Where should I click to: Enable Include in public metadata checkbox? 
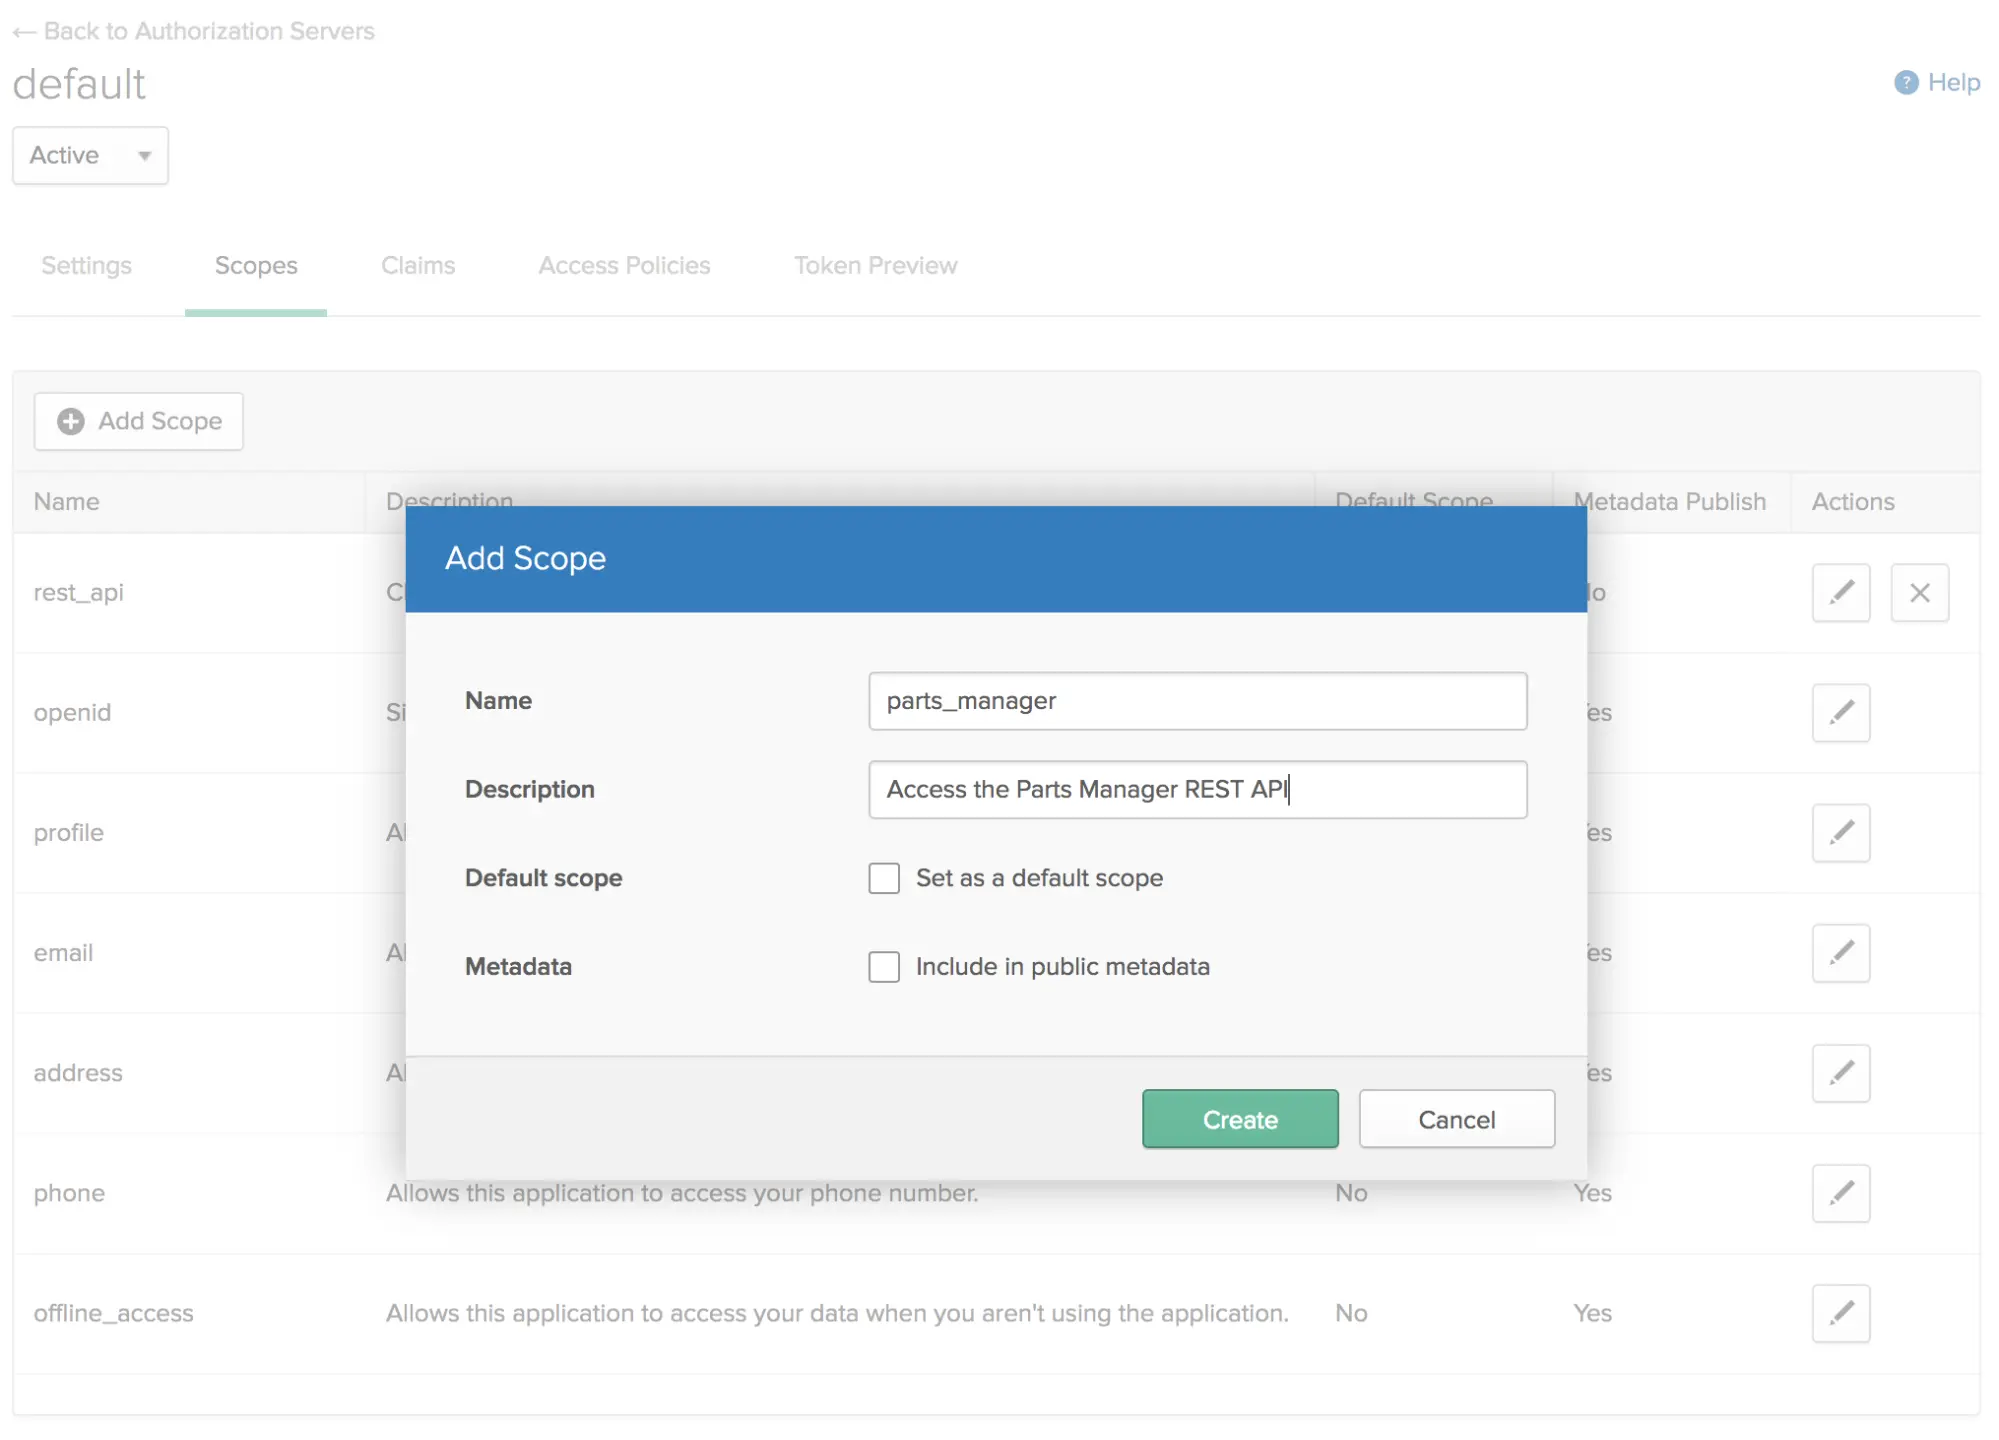tap(884, 967)
